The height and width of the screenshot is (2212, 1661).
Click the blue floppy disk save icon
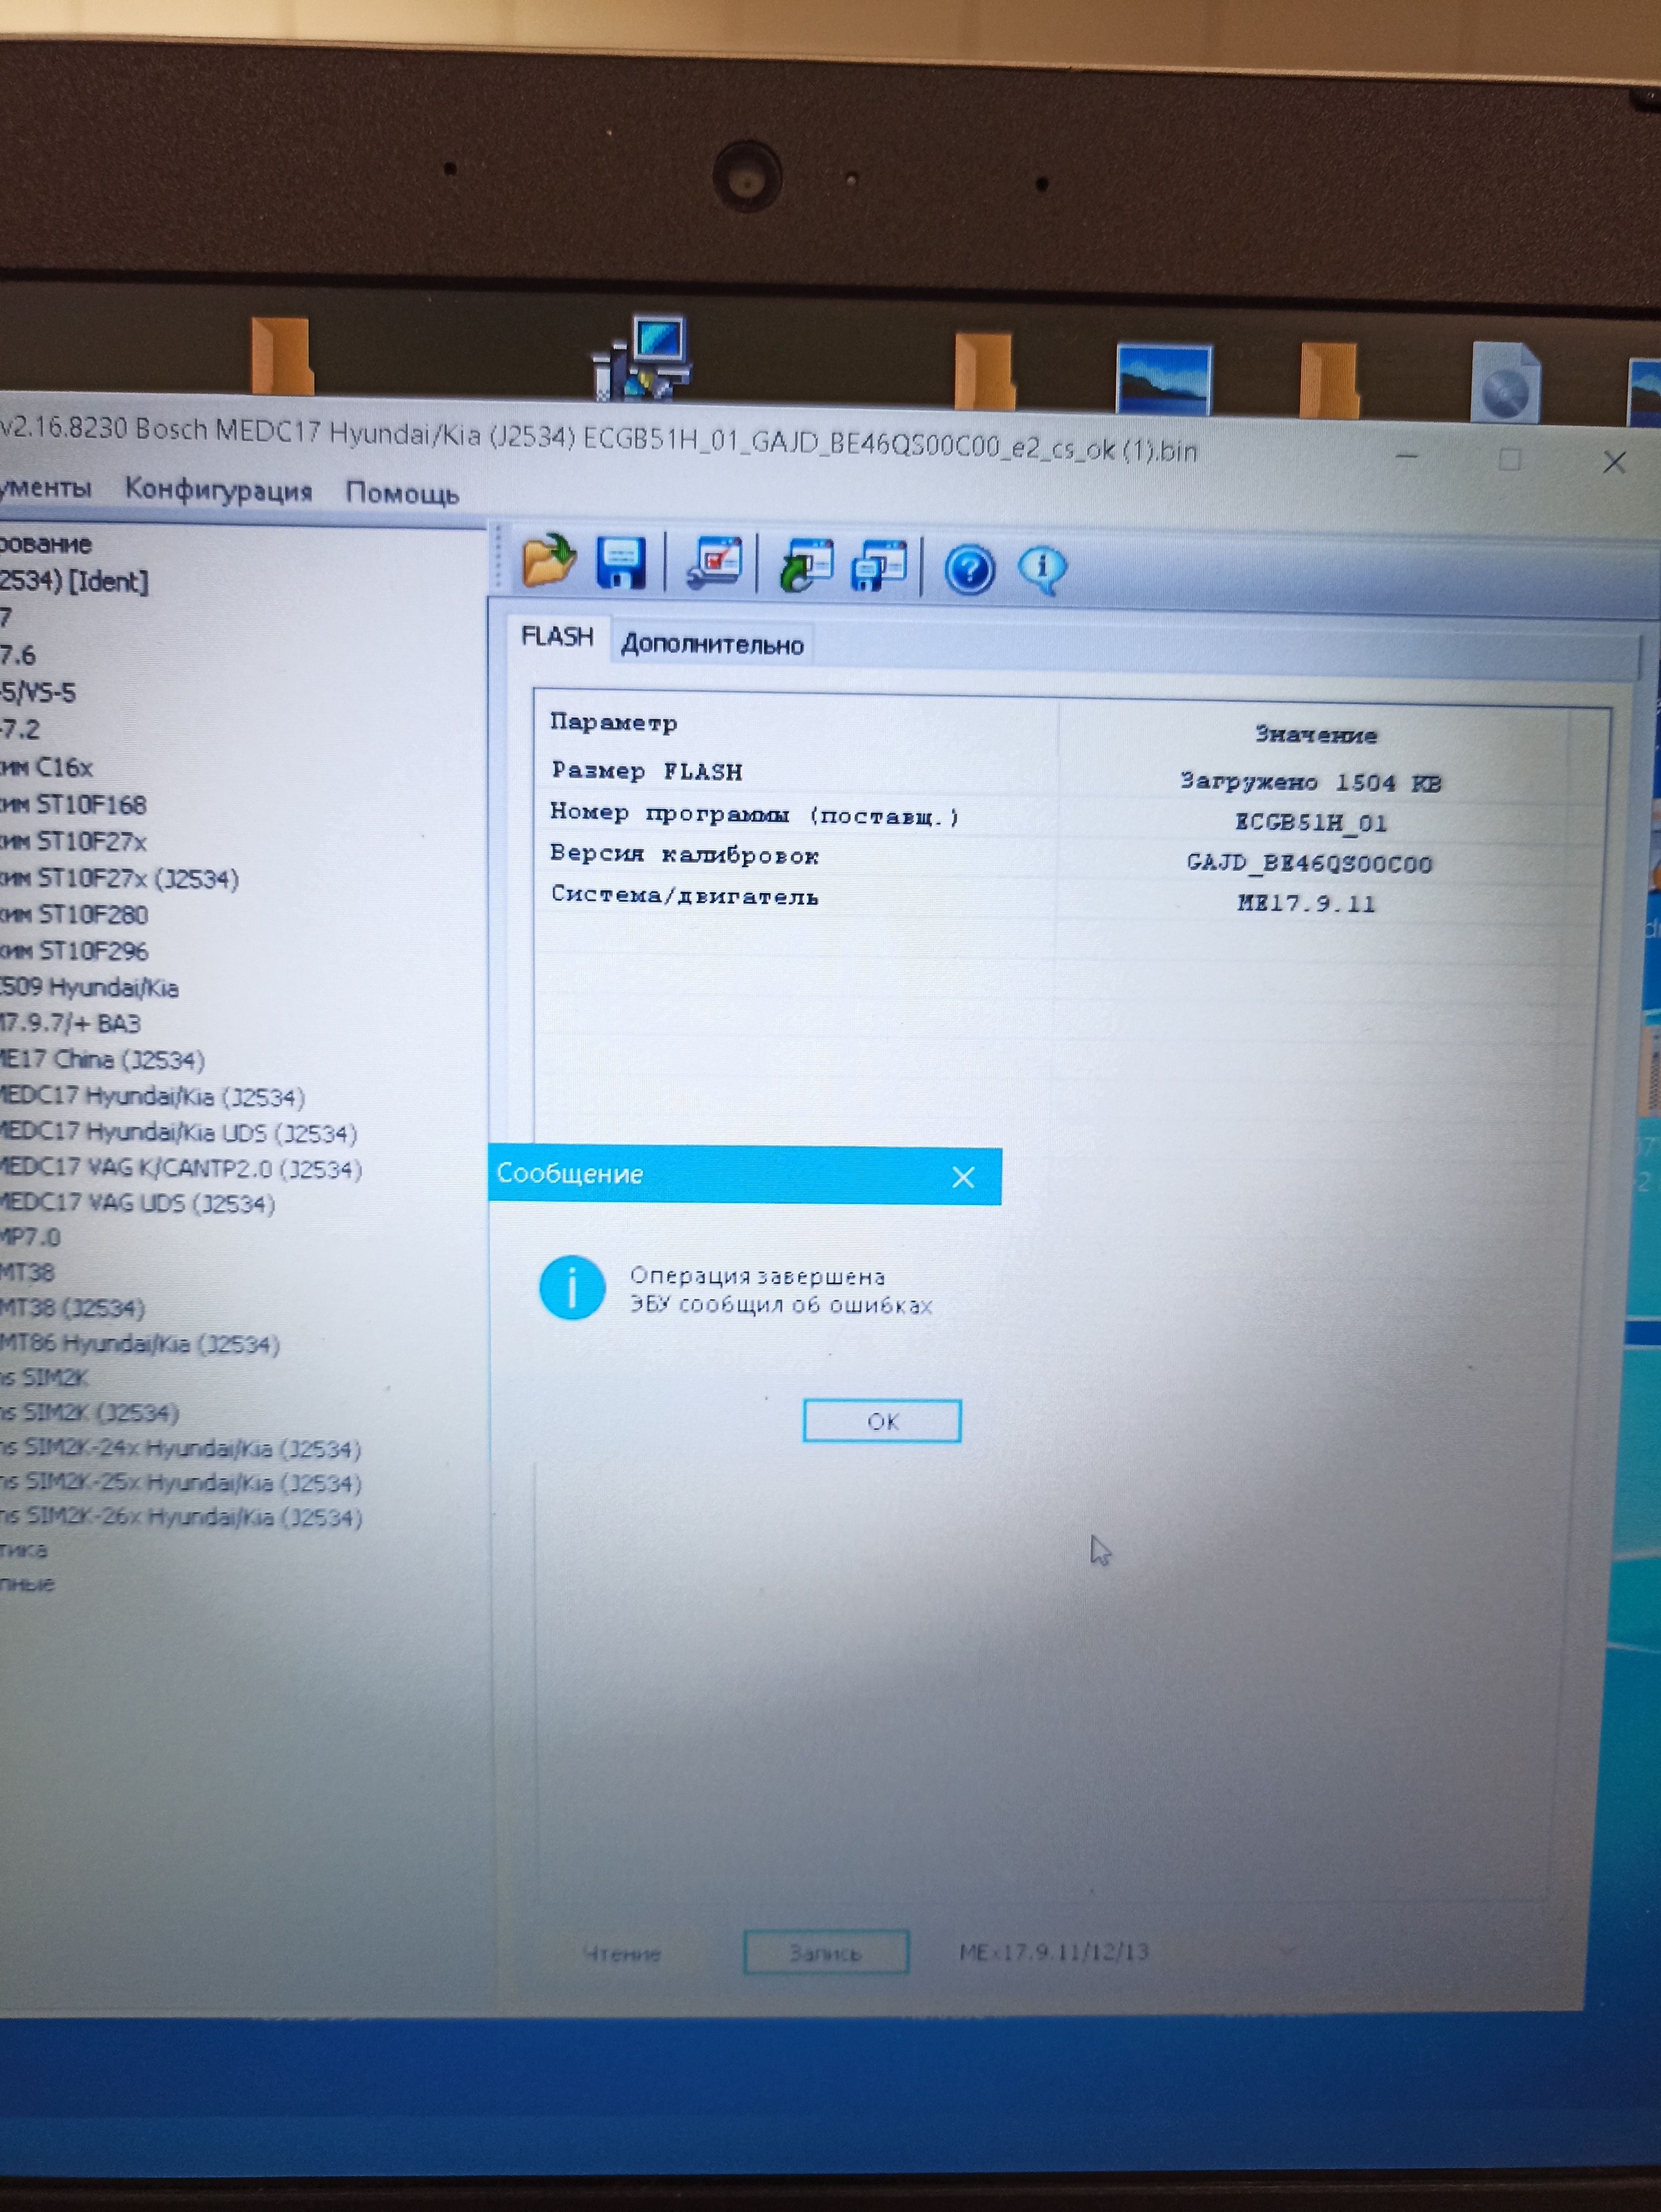coord(620,563)
